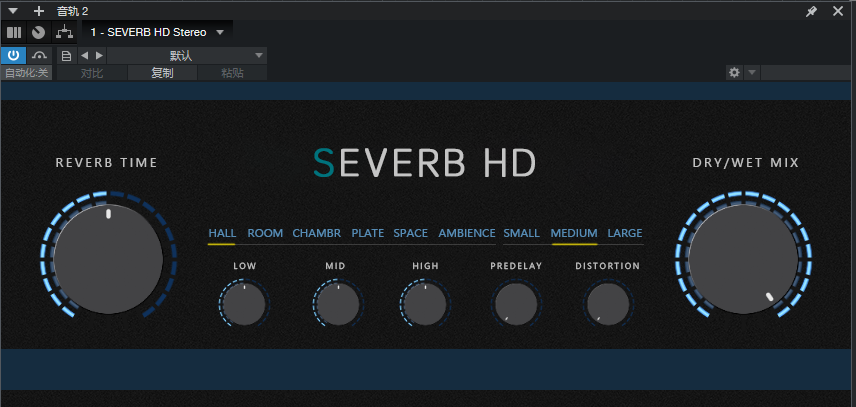Image resolution: width=856 pixels, height=407 pixels.
Task: Click the round gauge icon in the header
Action: (x=38, y=32)
